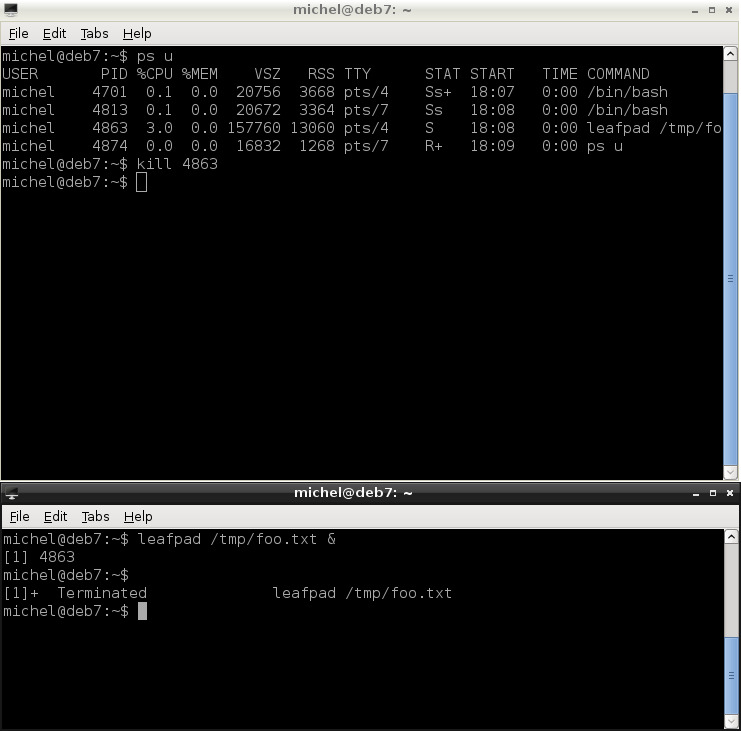Close the top terminal window
Viewport: 741px width, 731px height.
pos(729,10)
